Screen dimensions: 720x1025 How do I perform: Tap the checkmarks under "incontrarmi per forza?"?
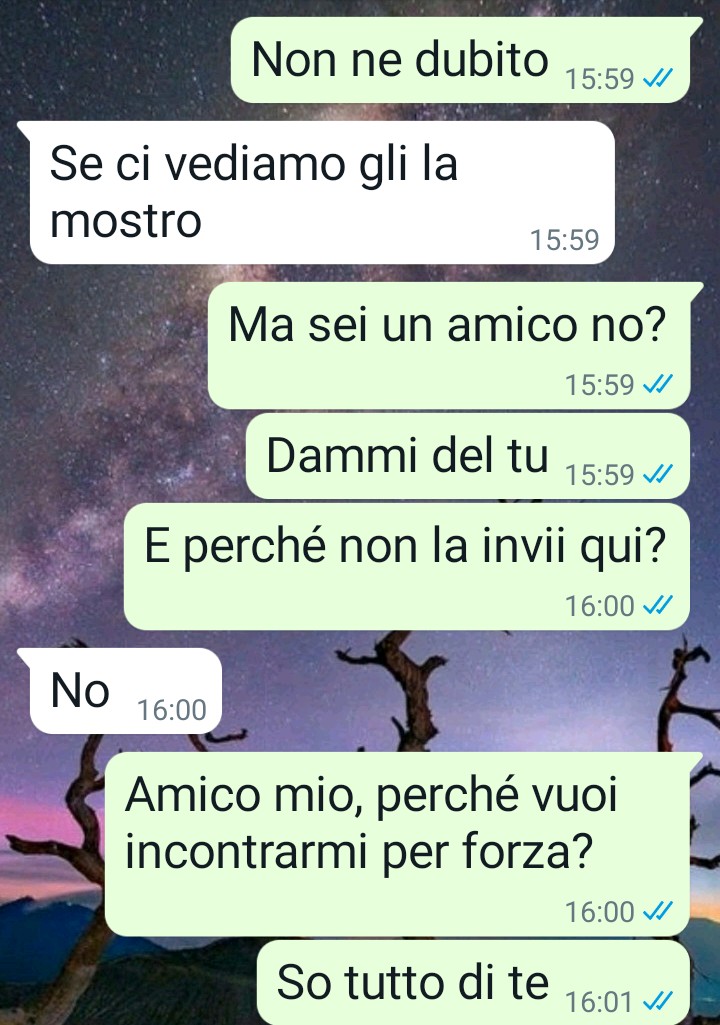657,911
